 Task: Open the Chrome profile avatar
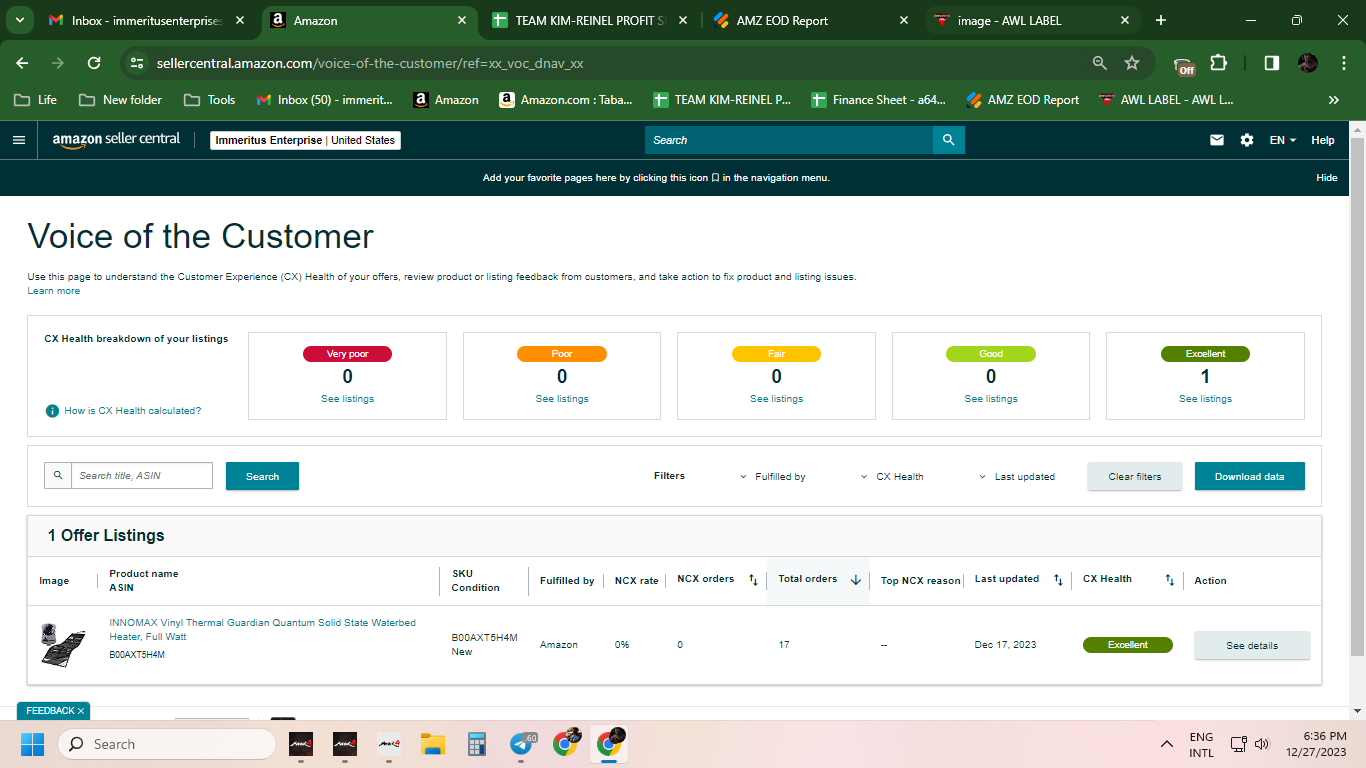(1308, 63)
